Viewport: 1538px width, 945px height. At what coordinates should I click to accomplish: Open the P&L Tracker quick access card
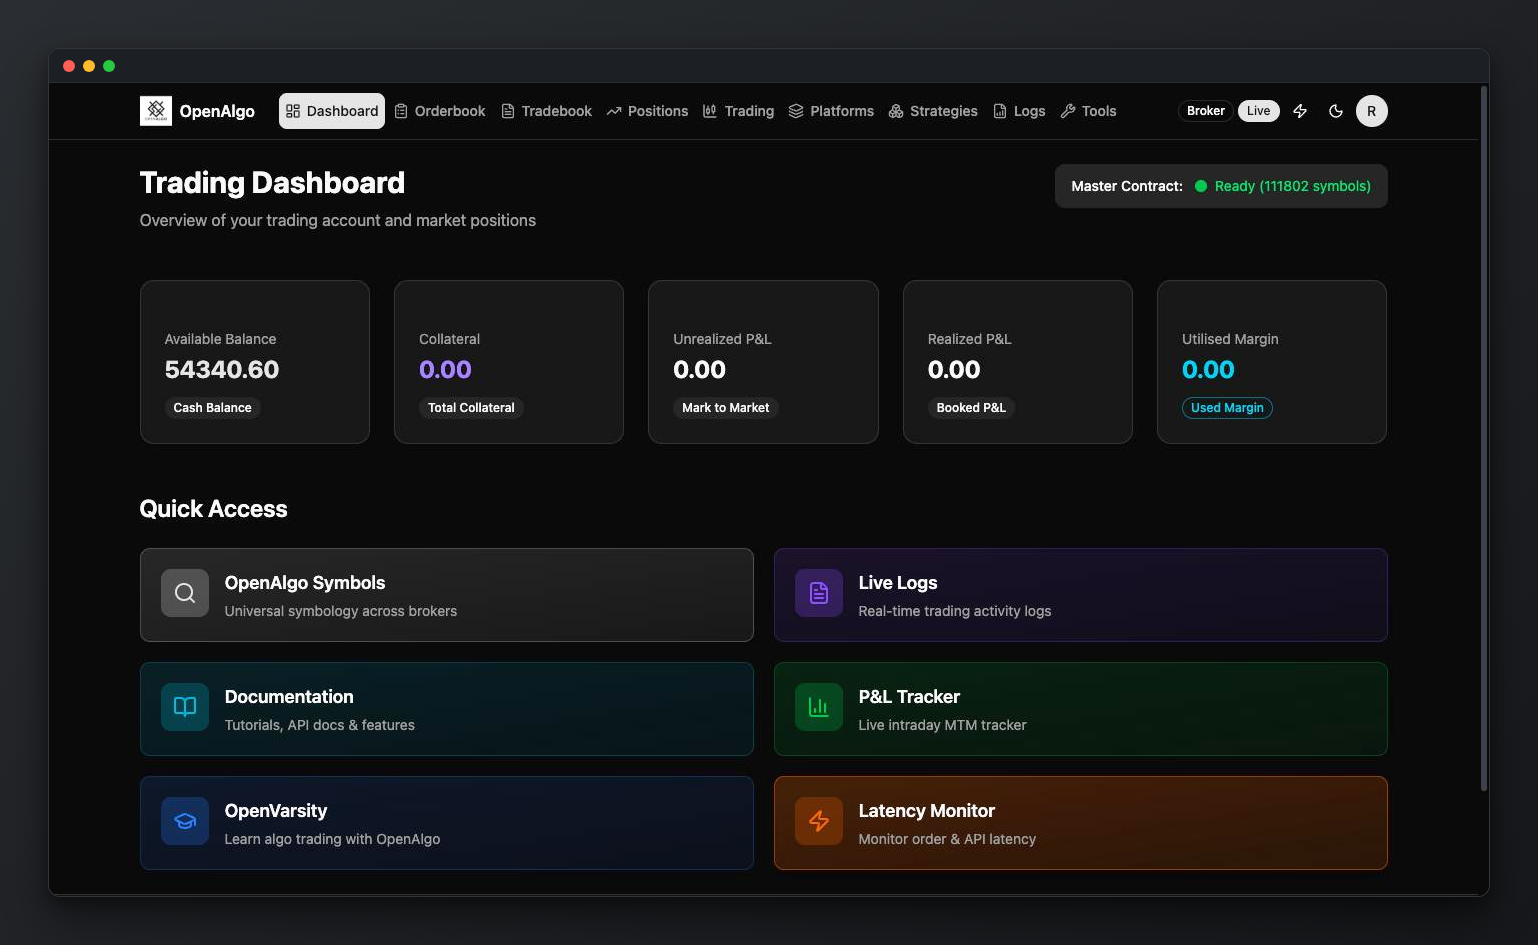tap(1080, 709)
